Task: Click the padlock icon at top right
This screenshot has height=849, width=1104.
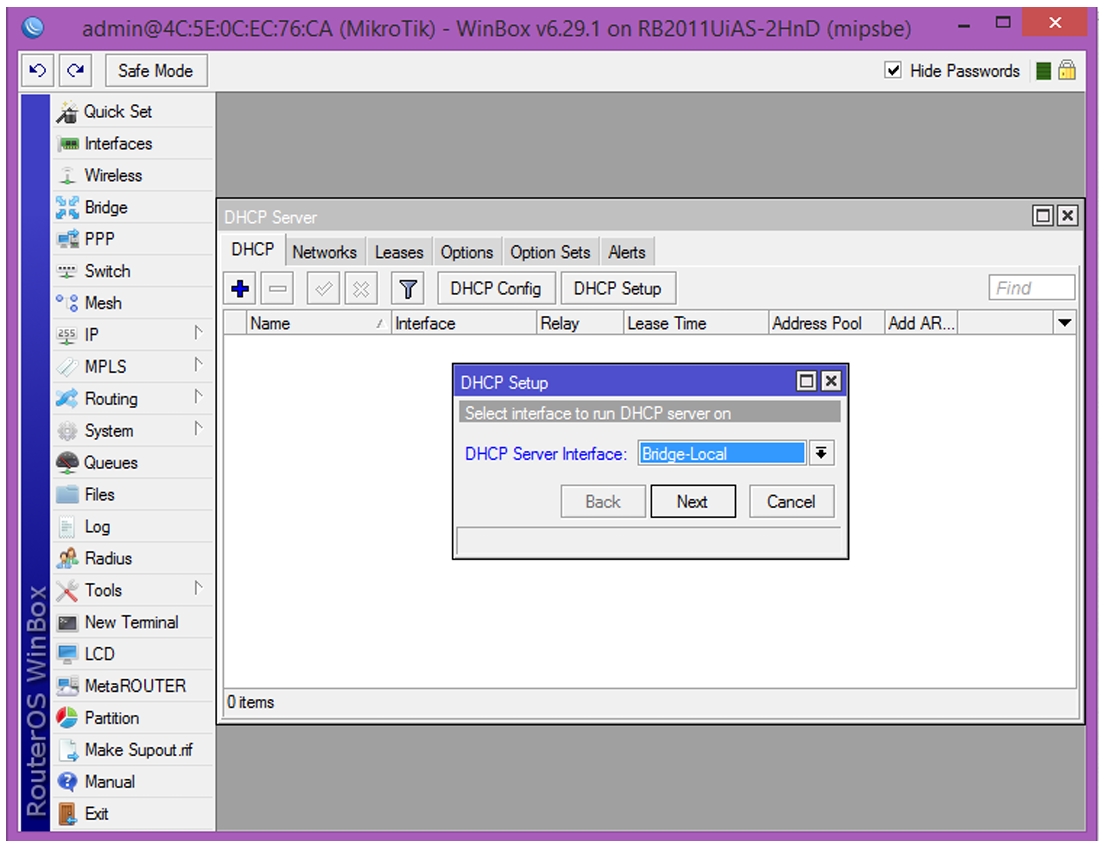Action: click(x=1067, y=70)
